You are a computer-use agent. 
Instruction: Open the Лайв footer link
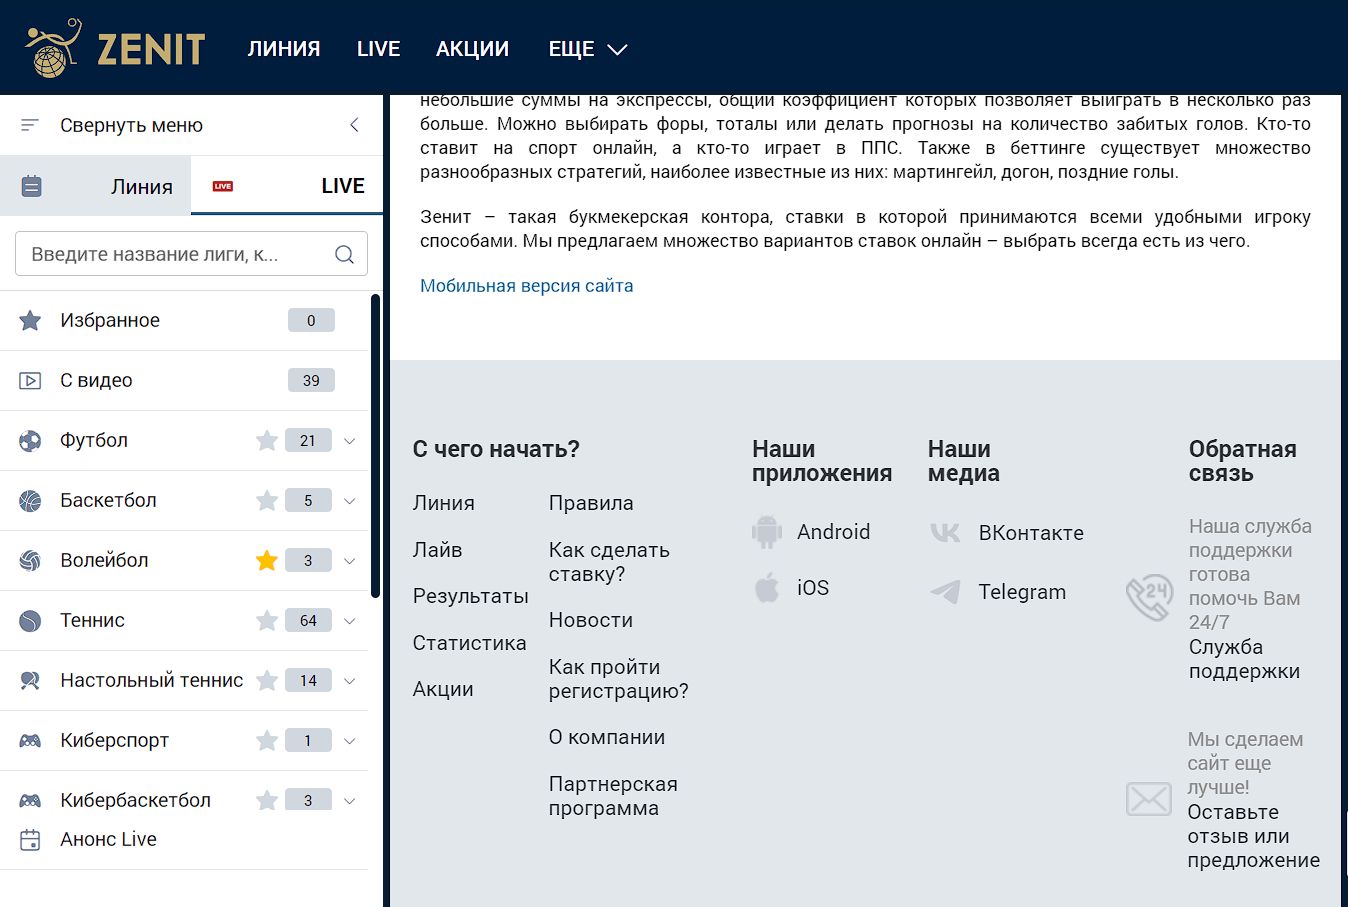tap(438, 550)
